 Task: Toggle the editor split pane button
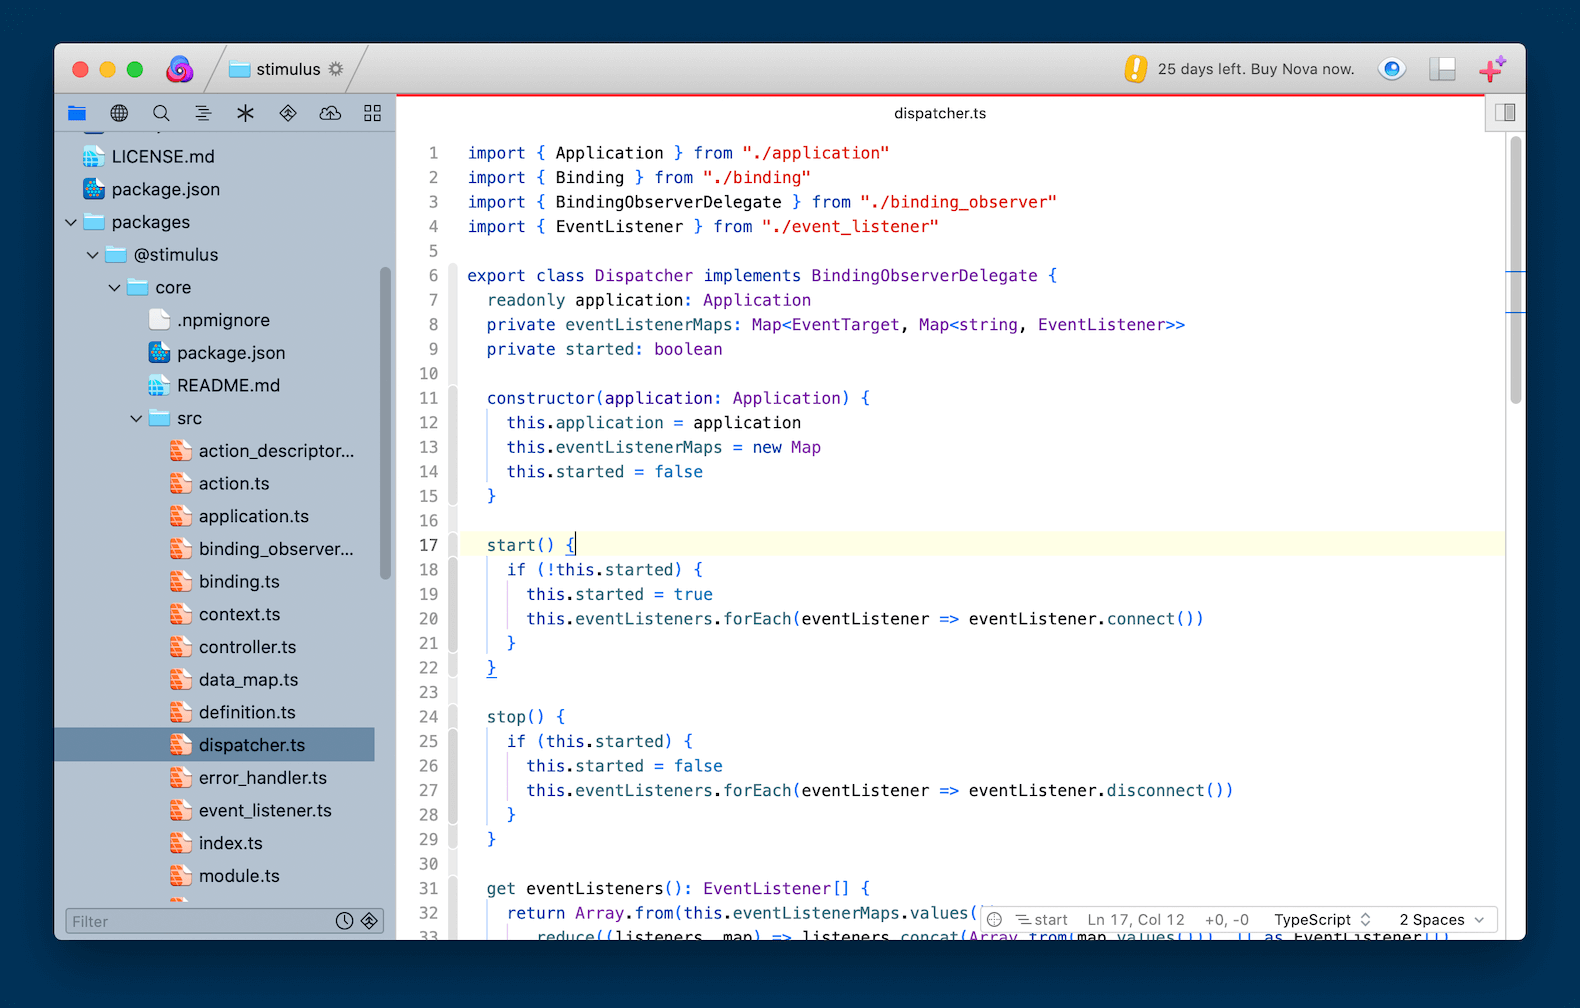coord(1504,113)
